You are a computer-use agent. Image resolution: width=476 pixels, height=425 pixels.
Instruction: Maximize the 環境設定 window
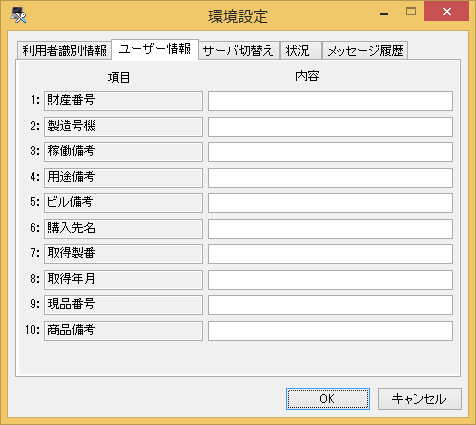coord(411,12)
